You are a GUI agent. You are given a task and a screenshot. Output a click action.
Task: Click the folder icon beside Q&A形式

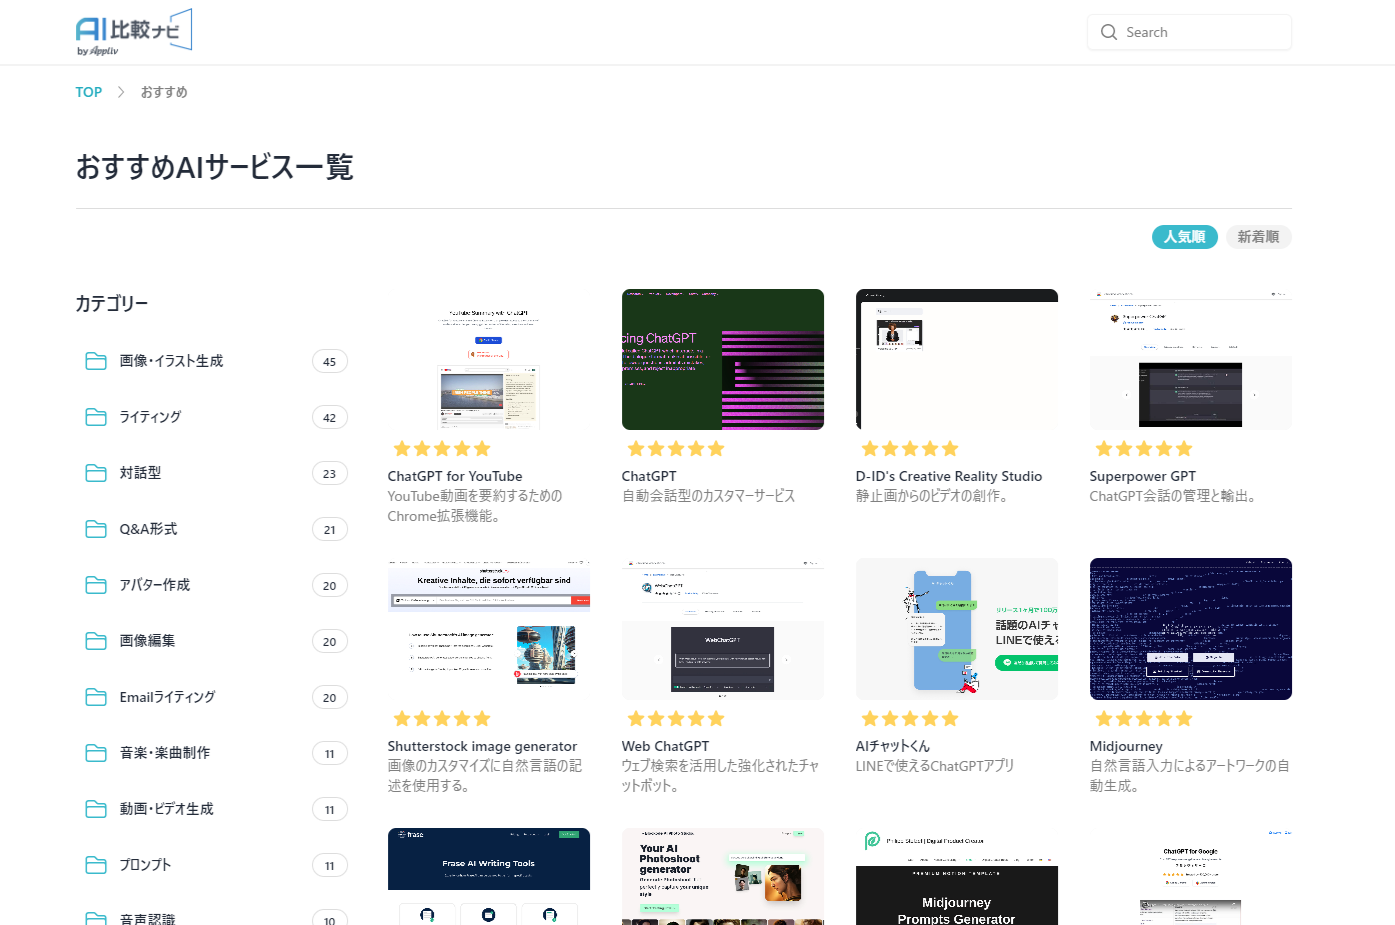click(x=96, y=529)
